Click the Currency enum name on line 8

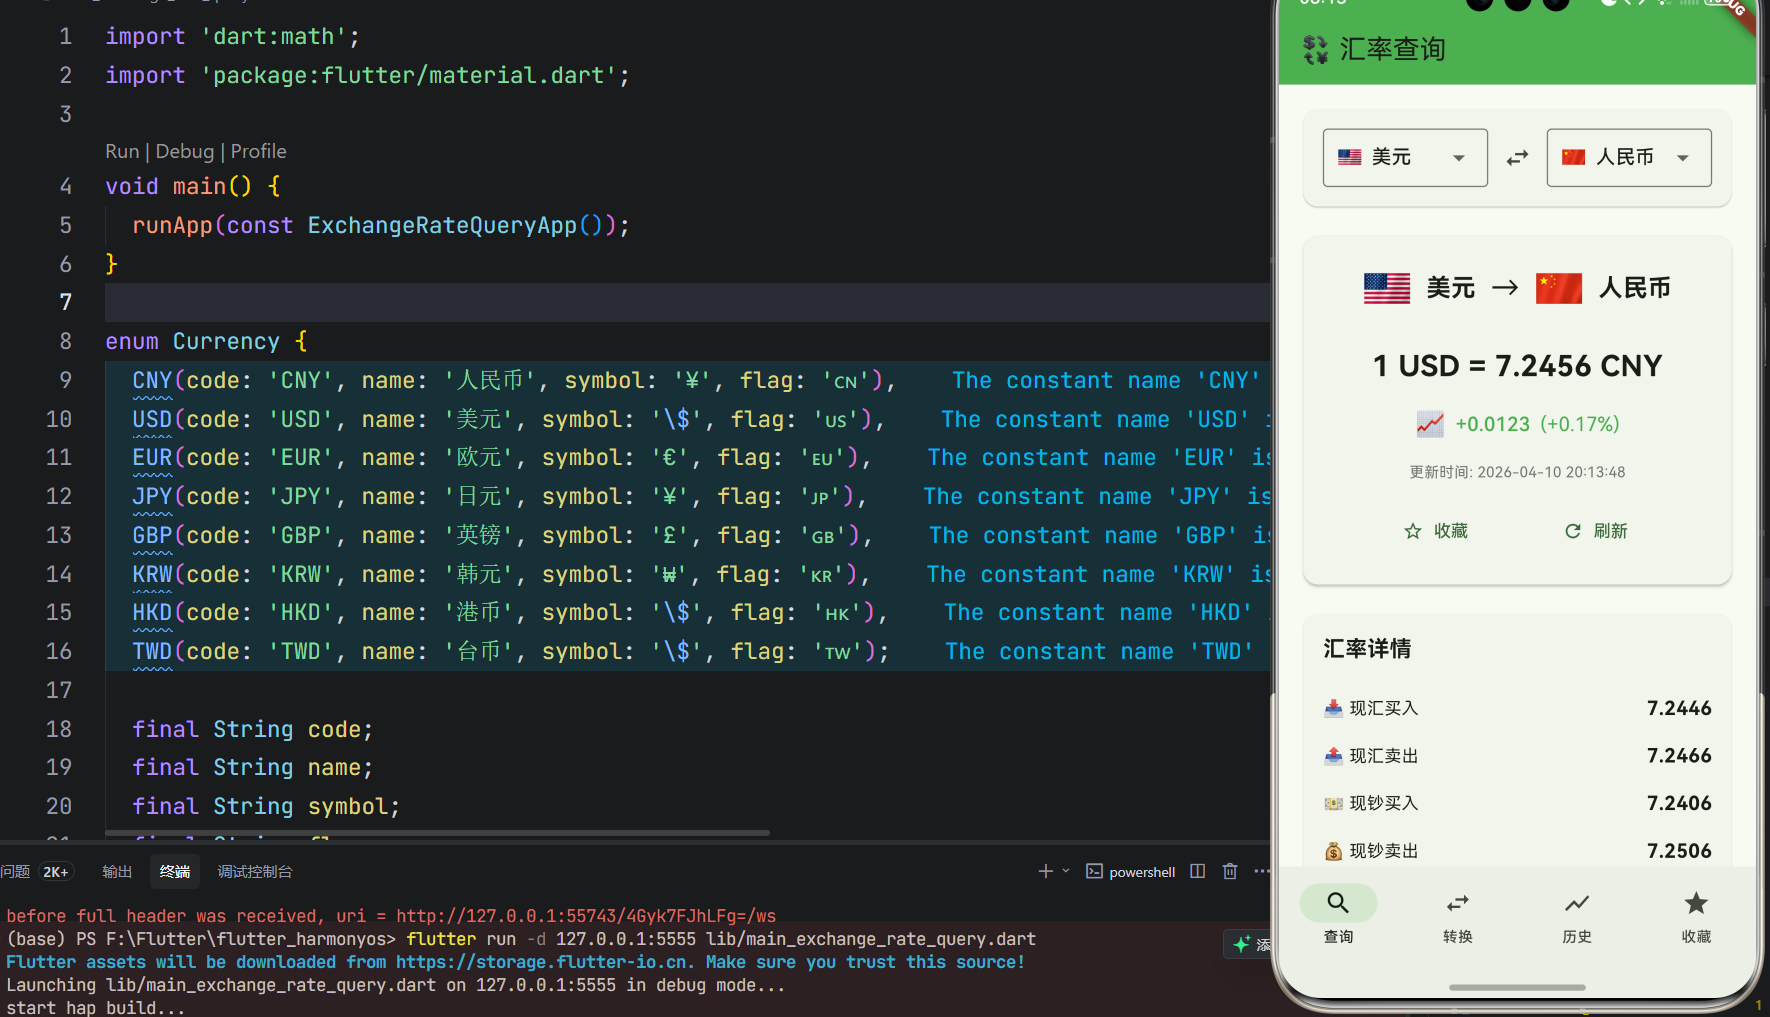[226, 342]
